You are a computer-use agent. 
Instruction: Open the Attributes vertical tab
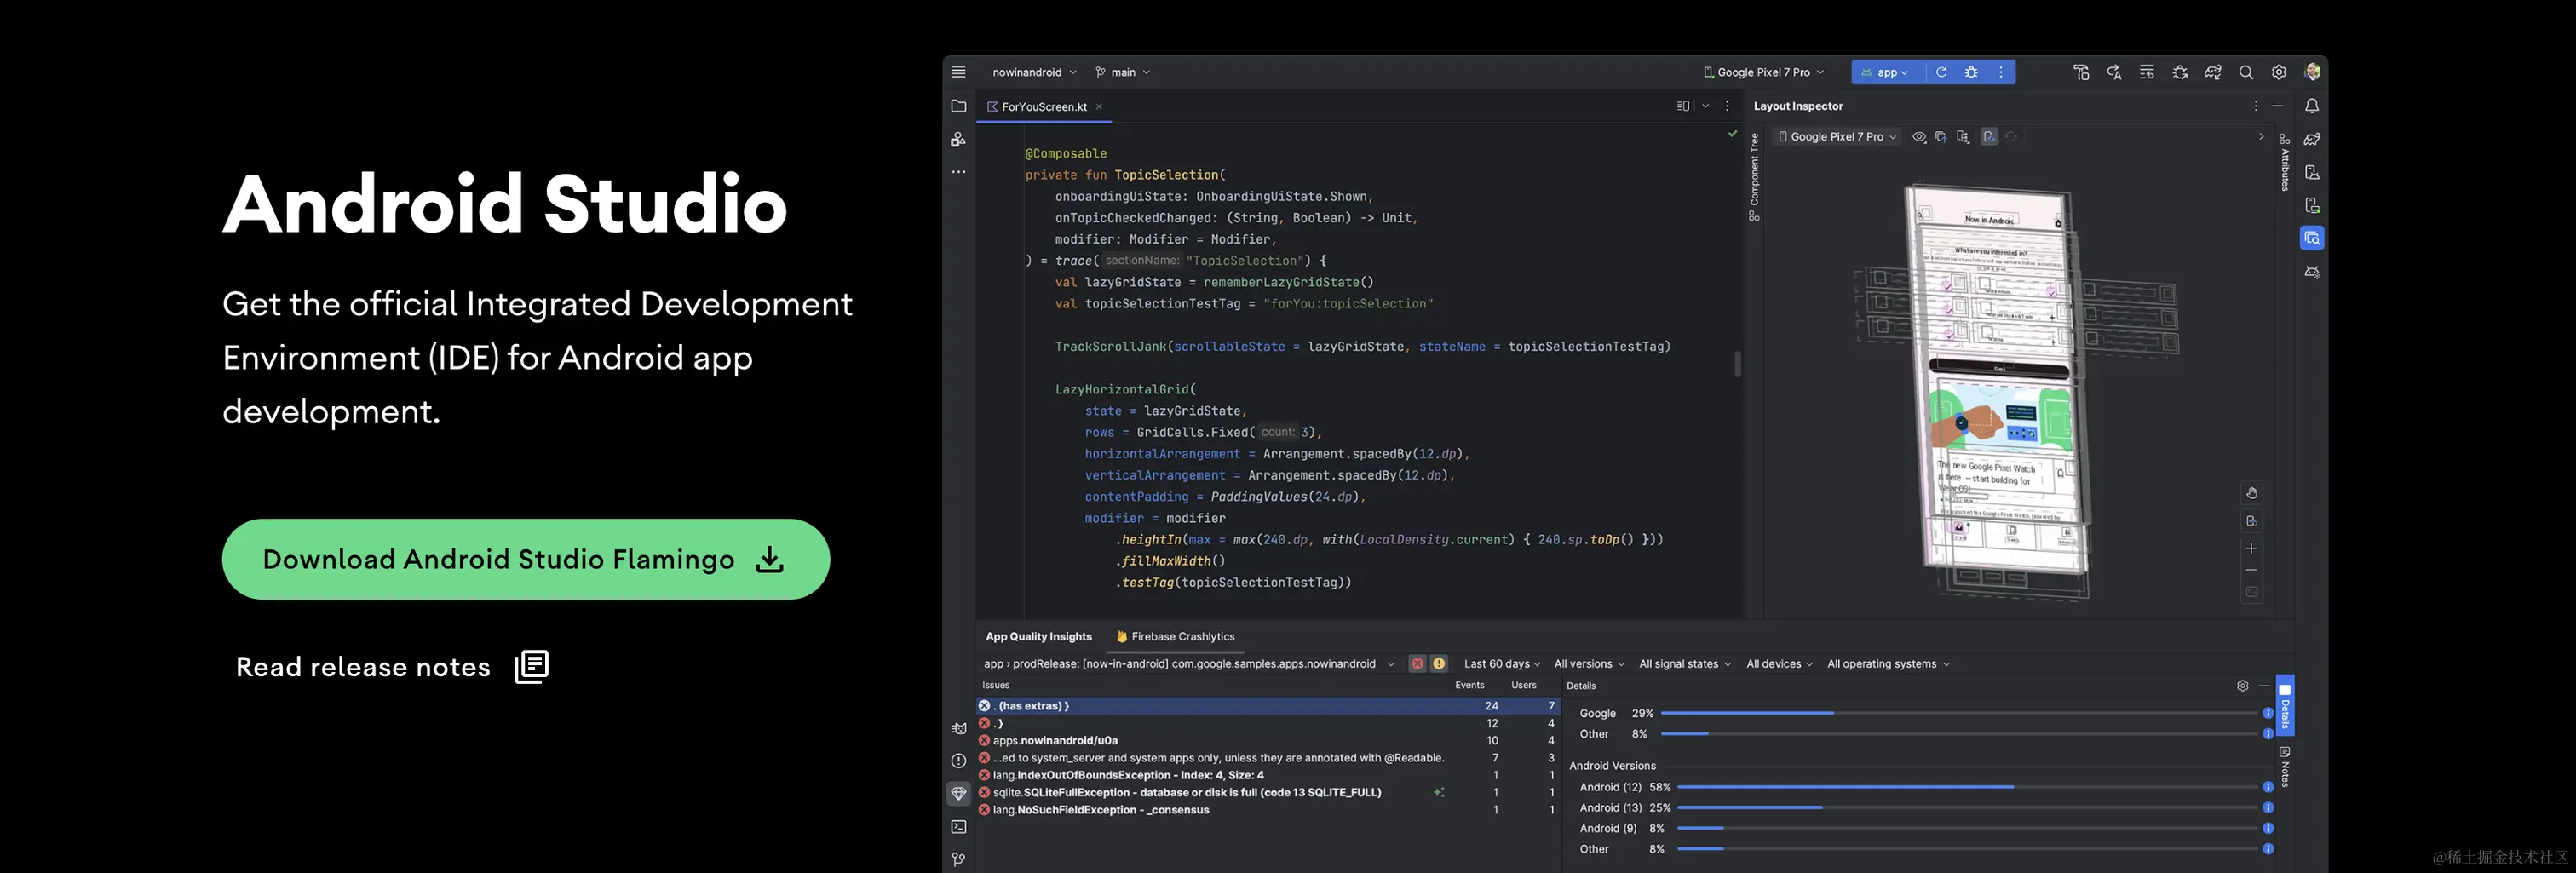pos(2284,162)
